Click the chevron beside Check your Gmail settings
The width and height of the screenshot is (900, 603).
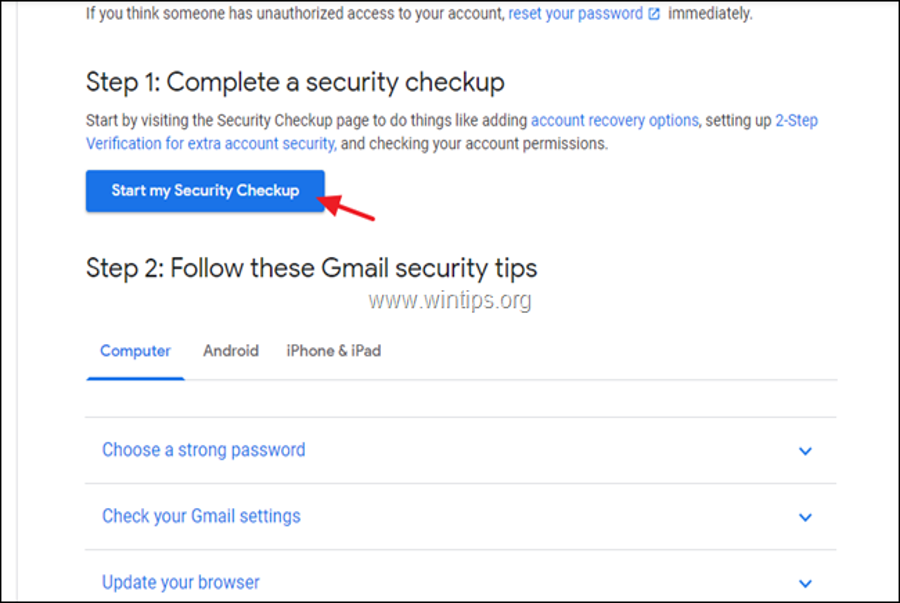[x=806, y=517]
